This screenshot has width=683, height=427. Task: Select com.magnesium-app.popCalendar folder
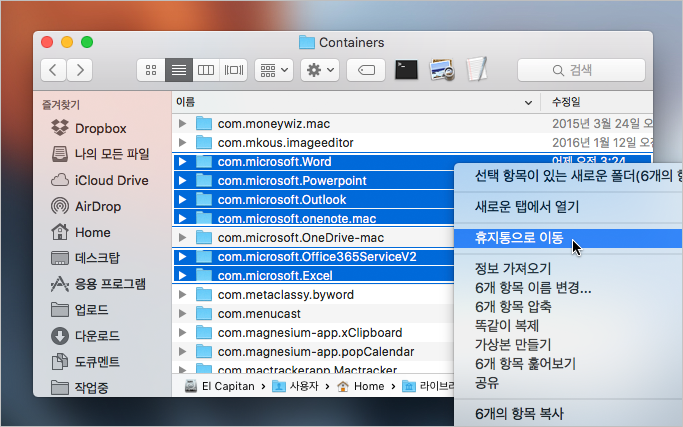click(313, 352)
